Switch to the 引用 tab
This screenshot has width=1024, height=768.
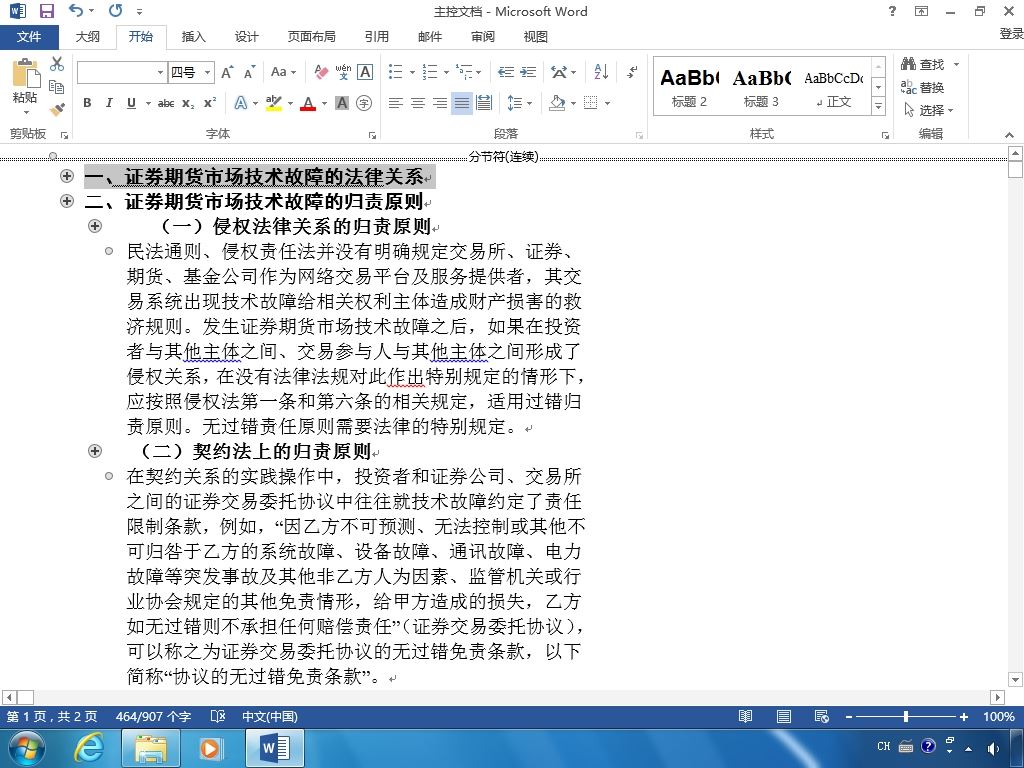[x=377, y=37]
